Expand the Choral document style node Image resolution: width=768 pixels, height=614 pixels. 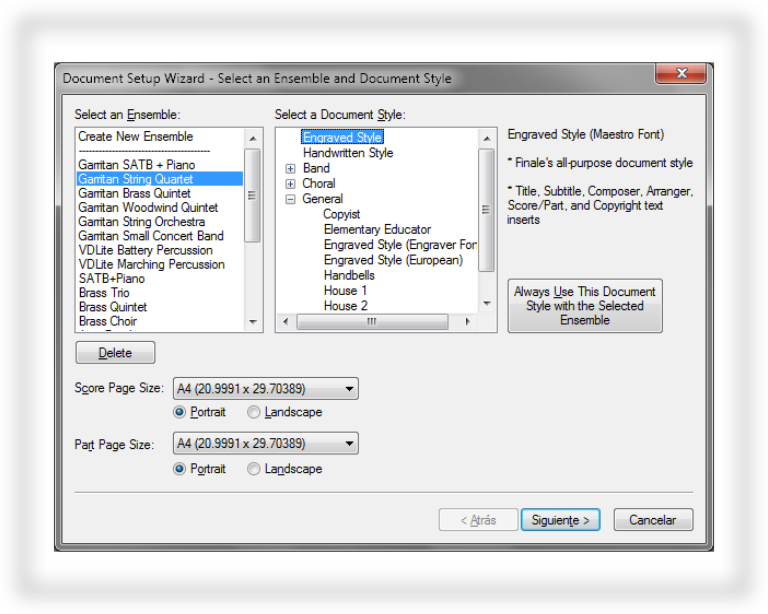tap(290, 184)
